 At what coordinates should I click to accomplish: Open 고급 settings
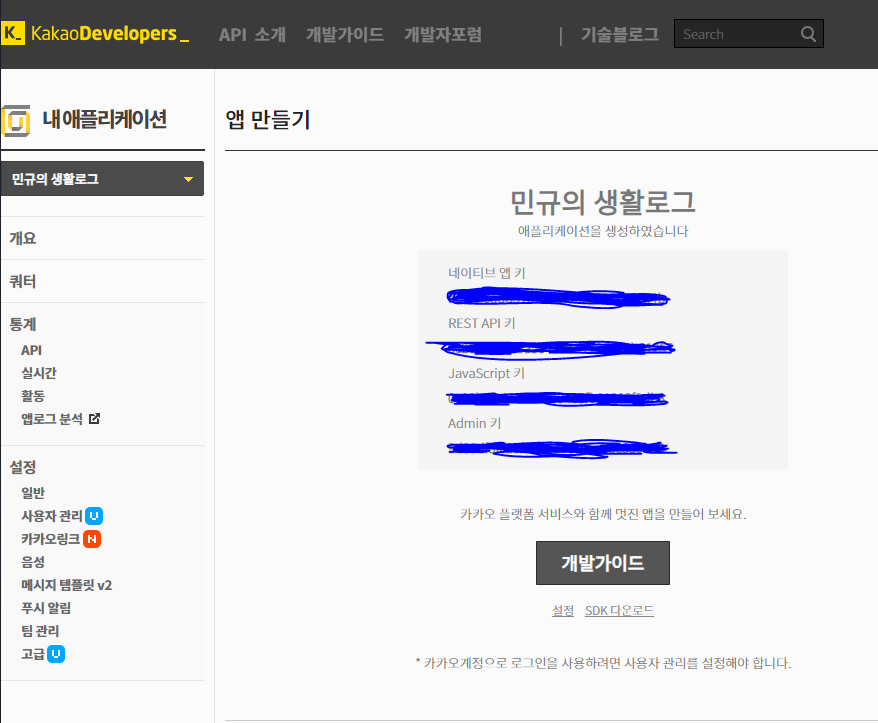(x=32, y=654)
